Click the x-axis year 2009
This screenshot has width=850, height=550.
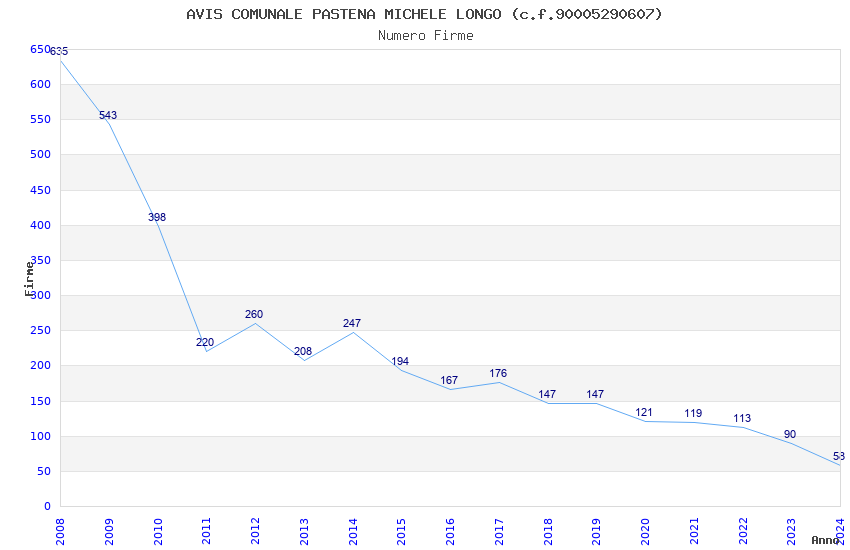(x=109, y=531)
